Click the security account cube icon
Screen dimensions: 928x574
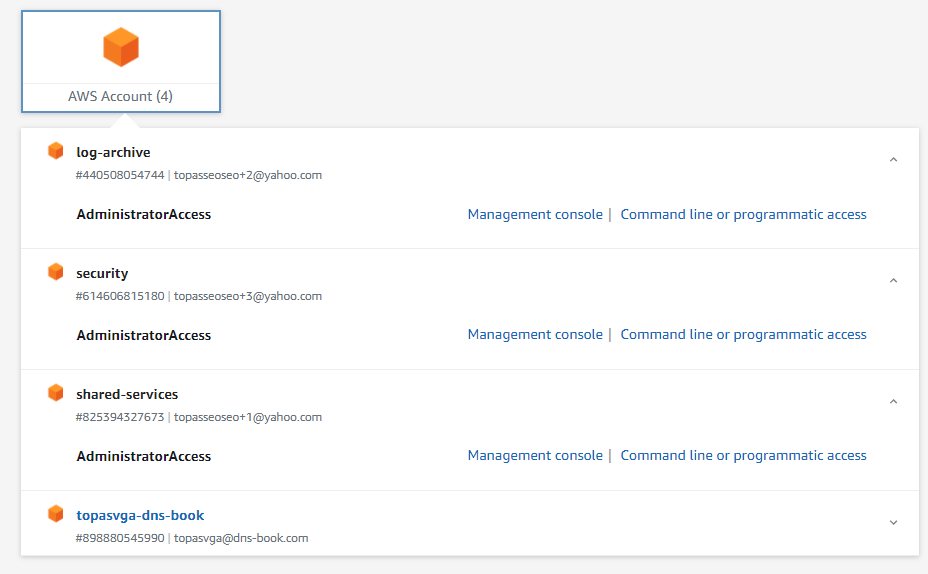click(56, 272)
